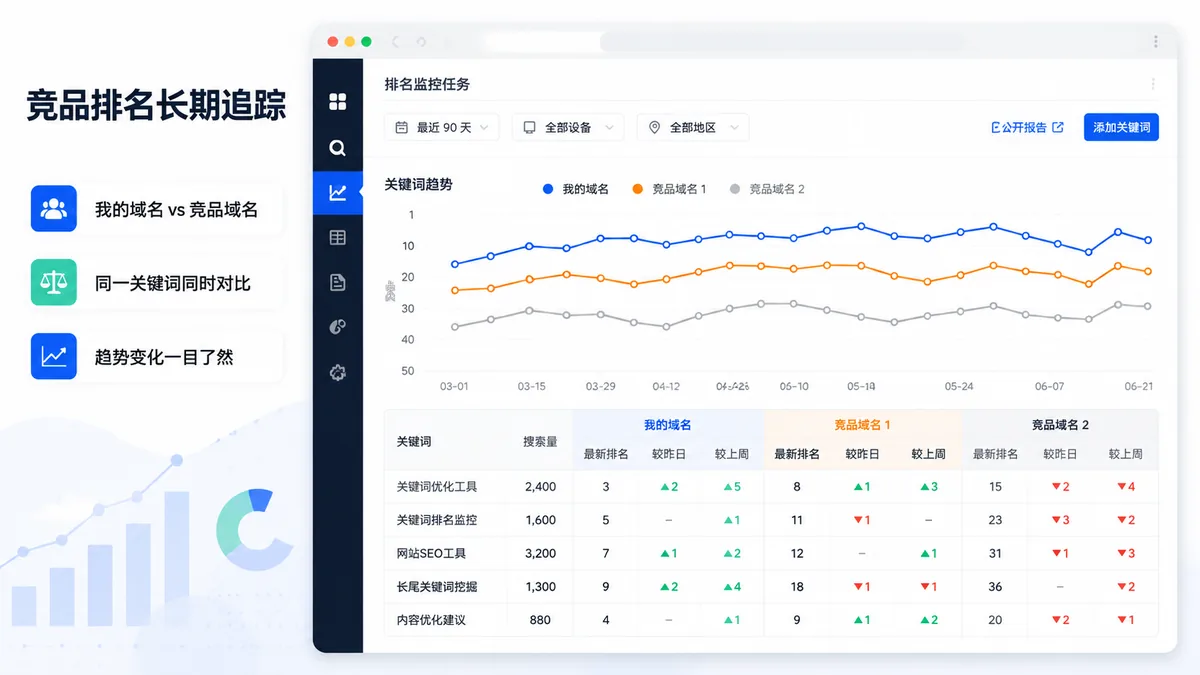Click the external link icon next to 公开报告
This screenshot has height=675, width=1200.
click(1058, 128)
